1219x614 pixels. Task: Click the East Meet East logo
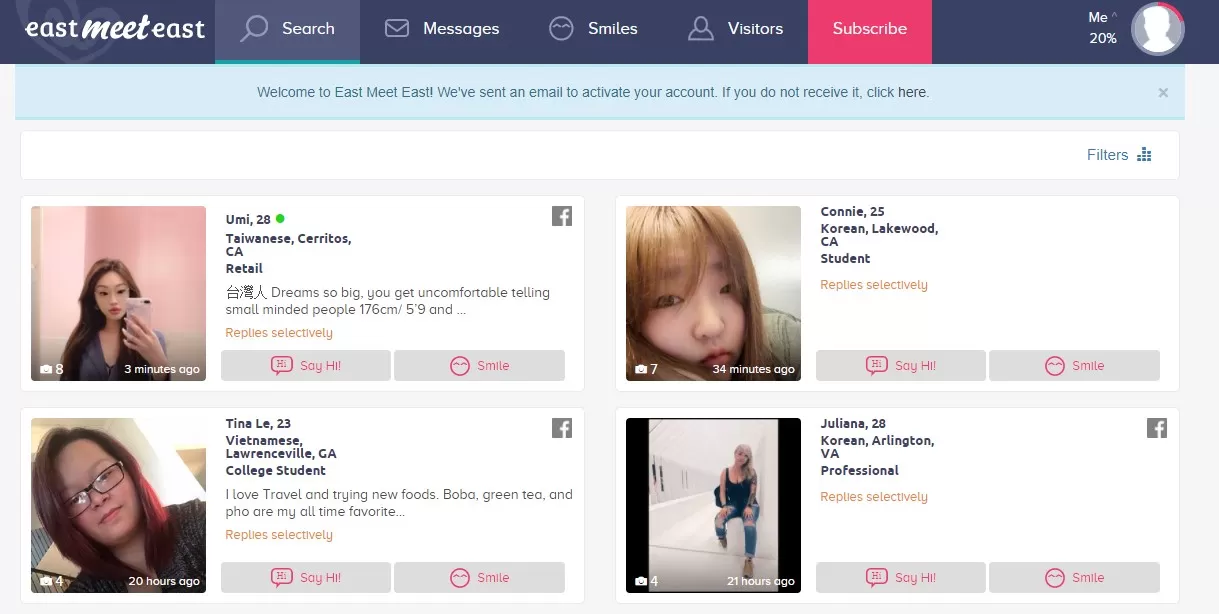pos(114,28)
